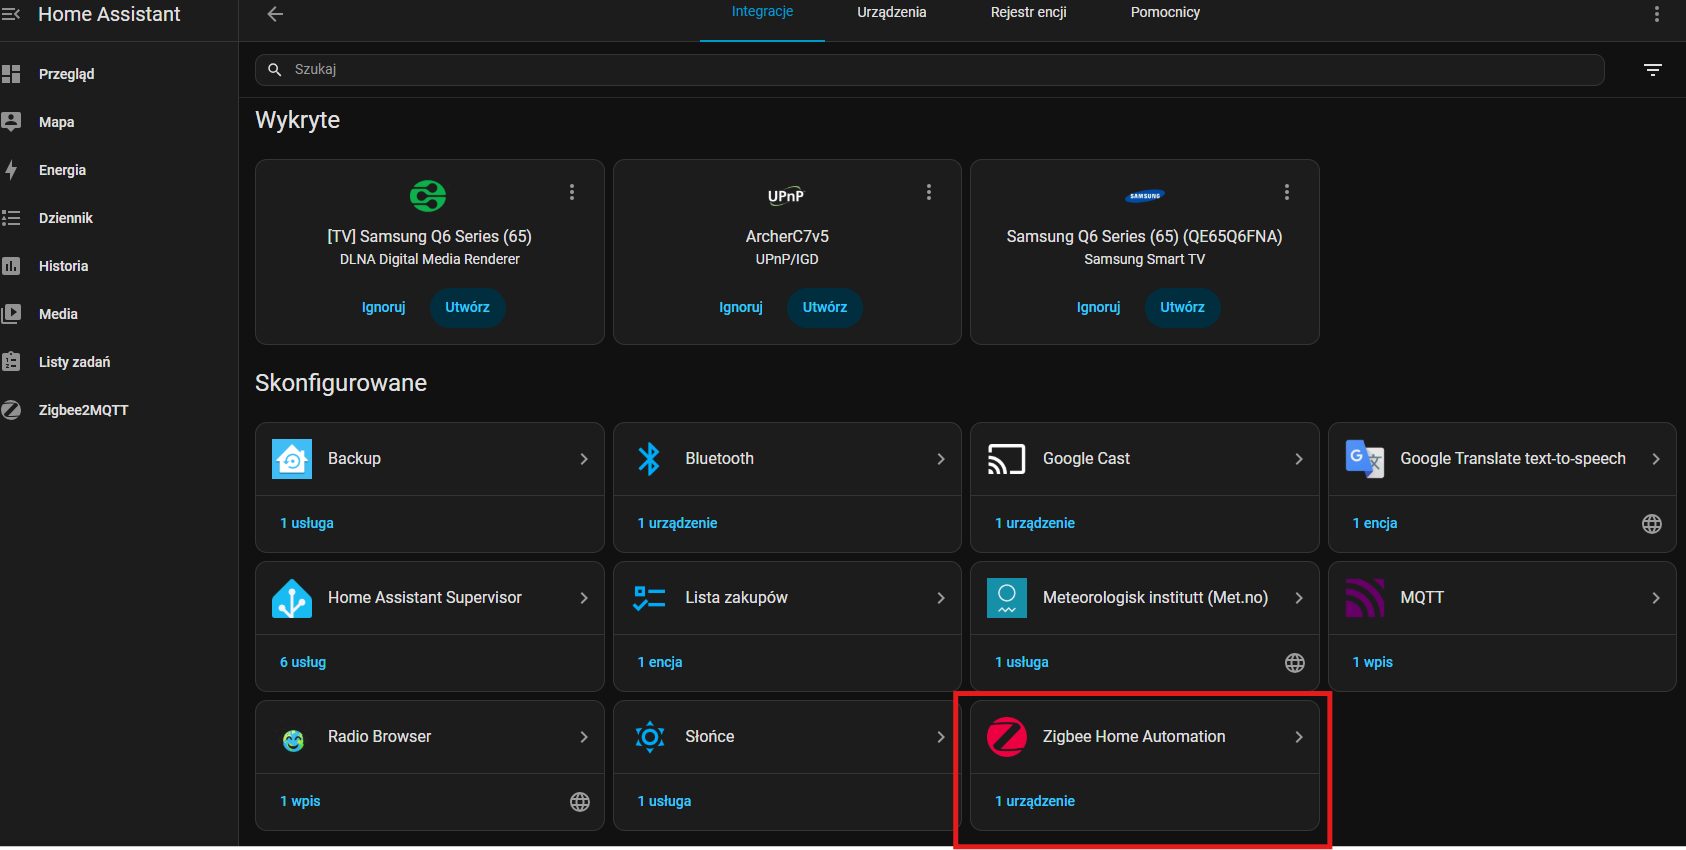Click the Google Cast integration icon
The width and height of the screenshot is (1686, 850).
pyautogui.click(x=1006, y=459)
